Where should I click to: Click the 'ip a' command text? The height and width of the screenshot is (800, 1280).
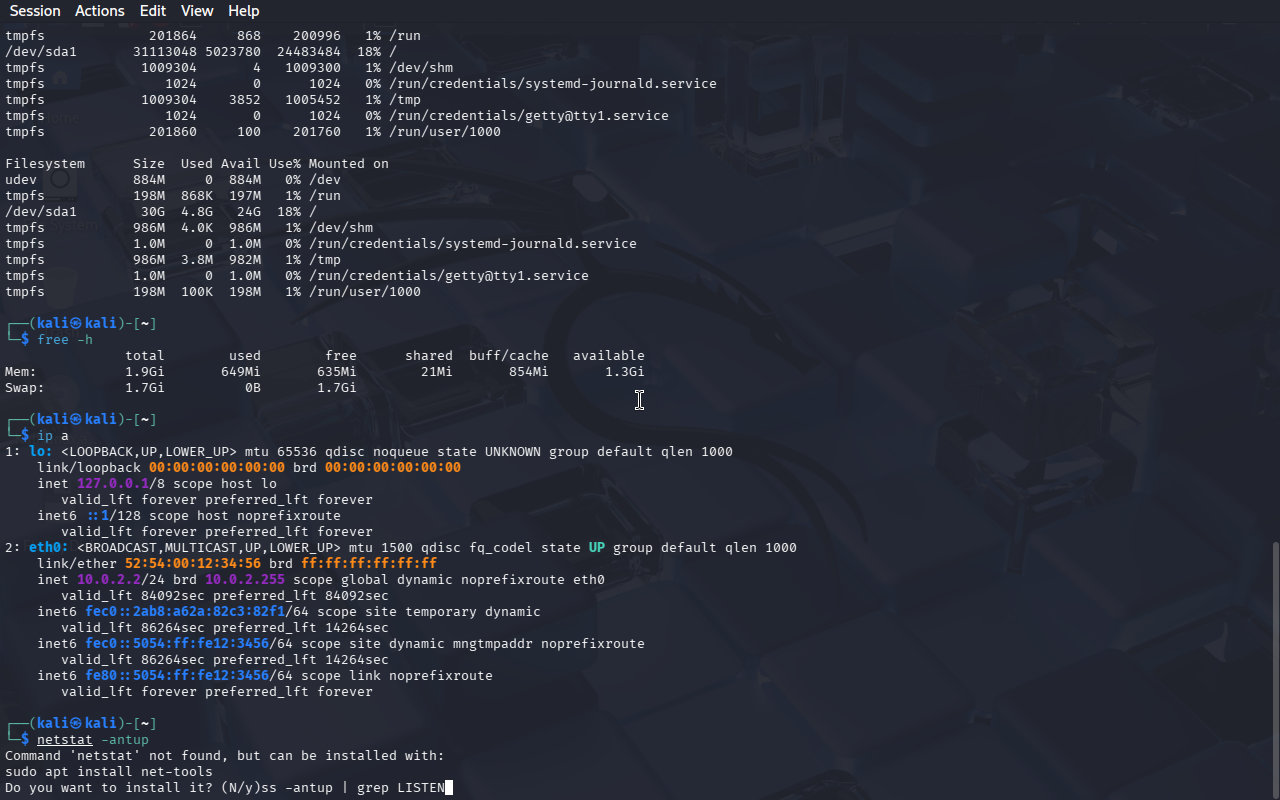53,436
